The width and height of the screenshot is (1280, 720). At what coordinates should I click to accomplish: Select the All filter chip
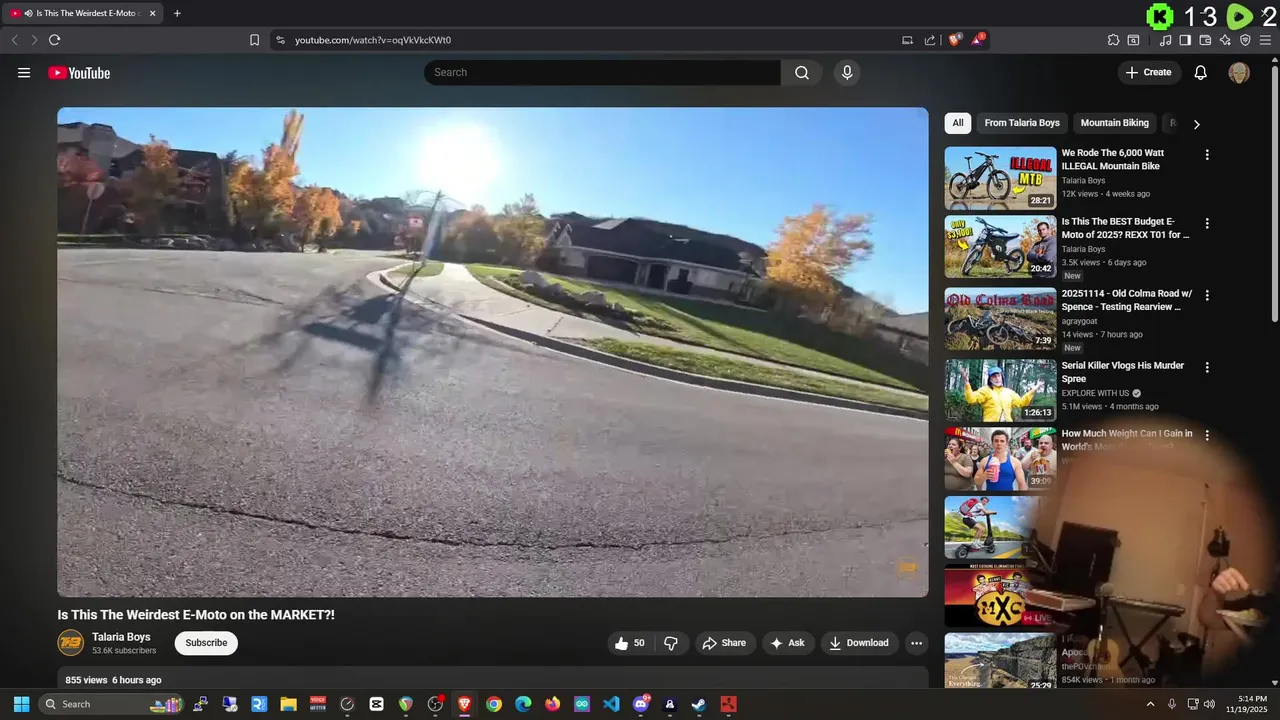[958, 123]
